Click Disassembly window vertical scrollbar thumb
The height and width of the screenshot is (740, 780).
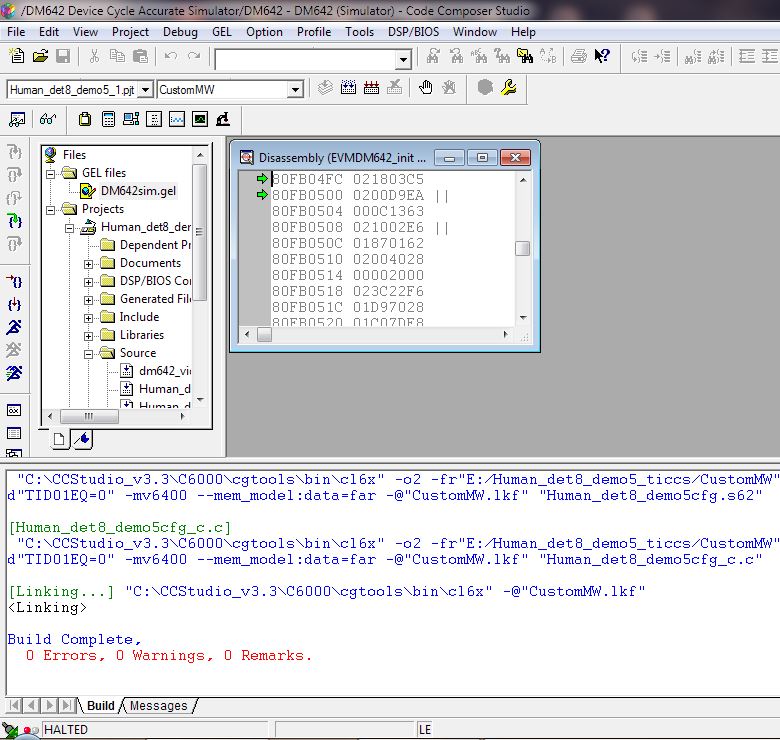click(x=522, y=248)
